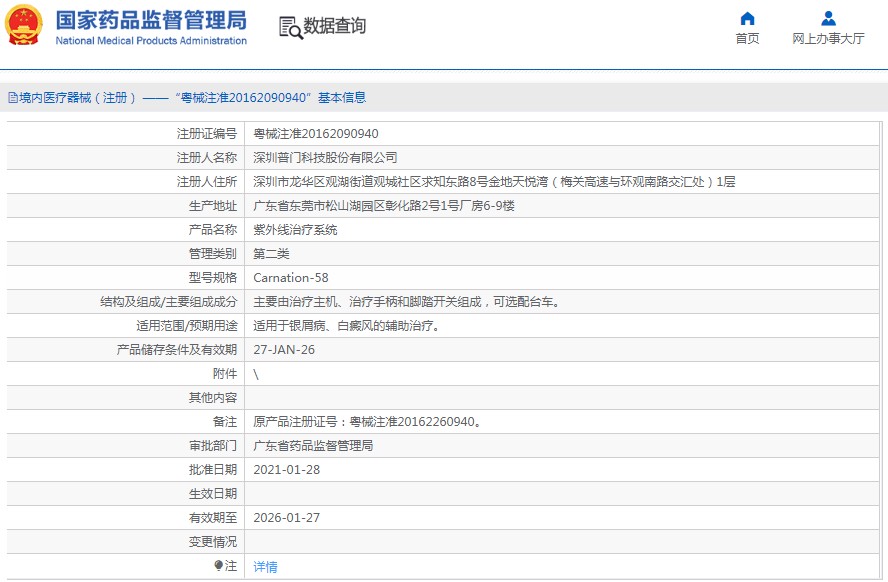
Task: Click registrant name 深圳普门科技股份有限公司
Action: tap(325, 158)
